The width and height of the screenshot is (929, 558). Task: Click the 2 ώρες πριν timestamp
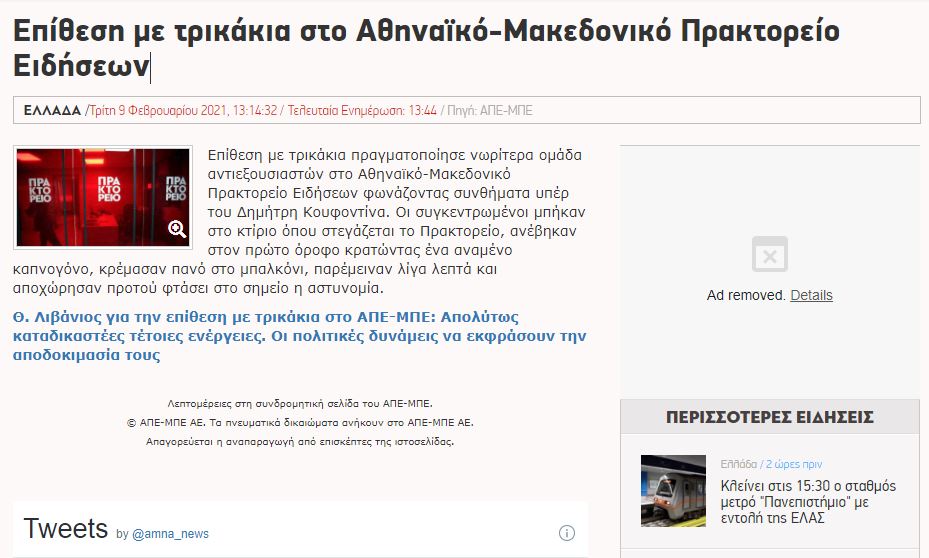tap(793, 464)
